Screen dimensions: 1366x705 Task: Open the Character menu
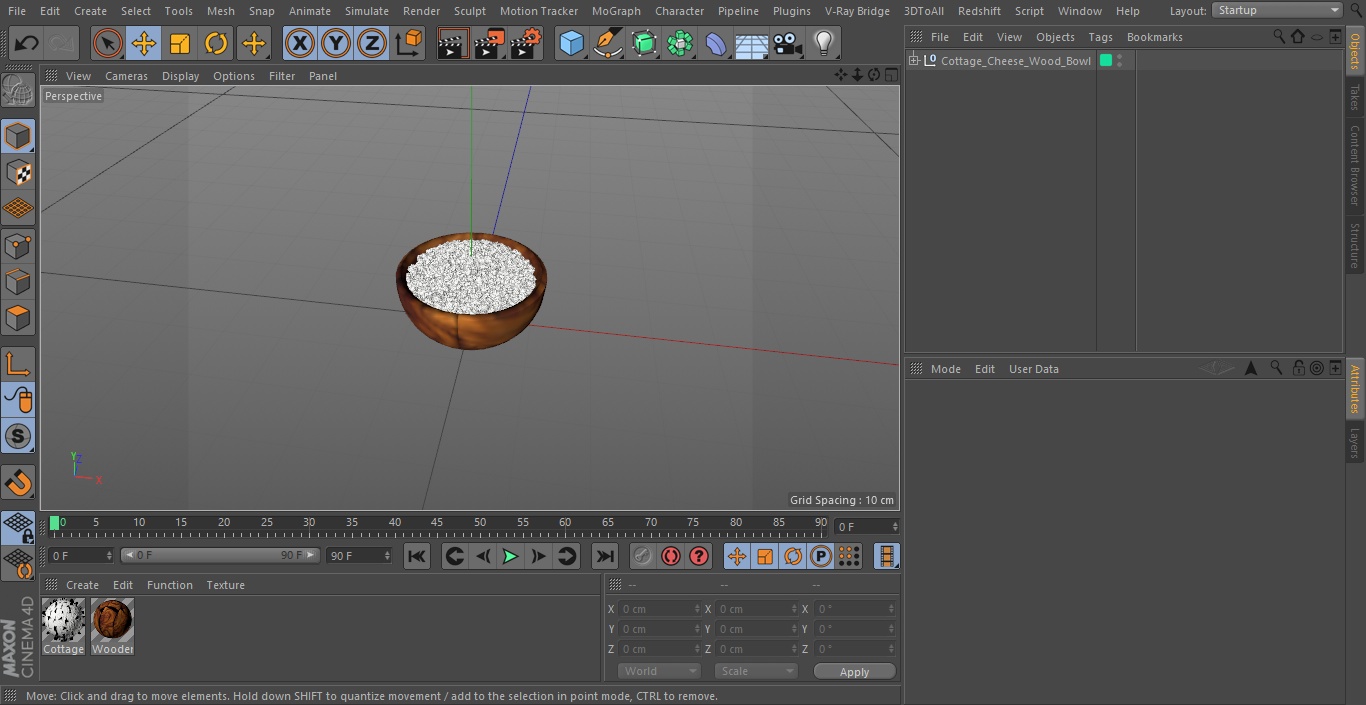(x=679, y=11)
